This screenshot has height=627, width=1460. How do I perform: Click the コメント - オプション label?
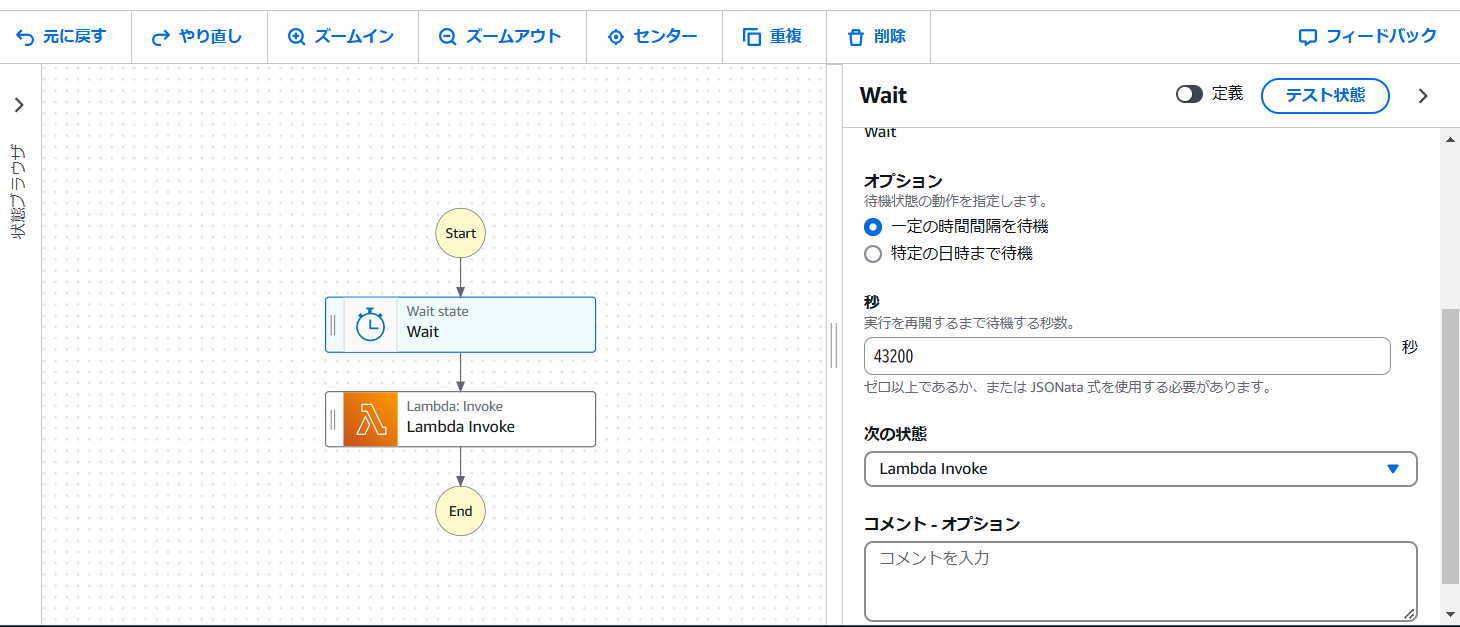tap(942, 524)
